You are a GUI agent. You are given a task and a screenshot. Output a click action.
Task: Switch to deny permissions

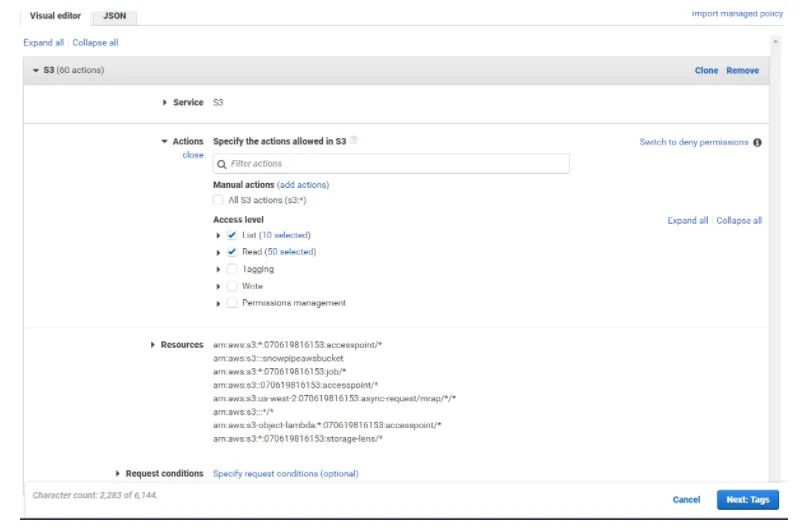tap(694, 142)
